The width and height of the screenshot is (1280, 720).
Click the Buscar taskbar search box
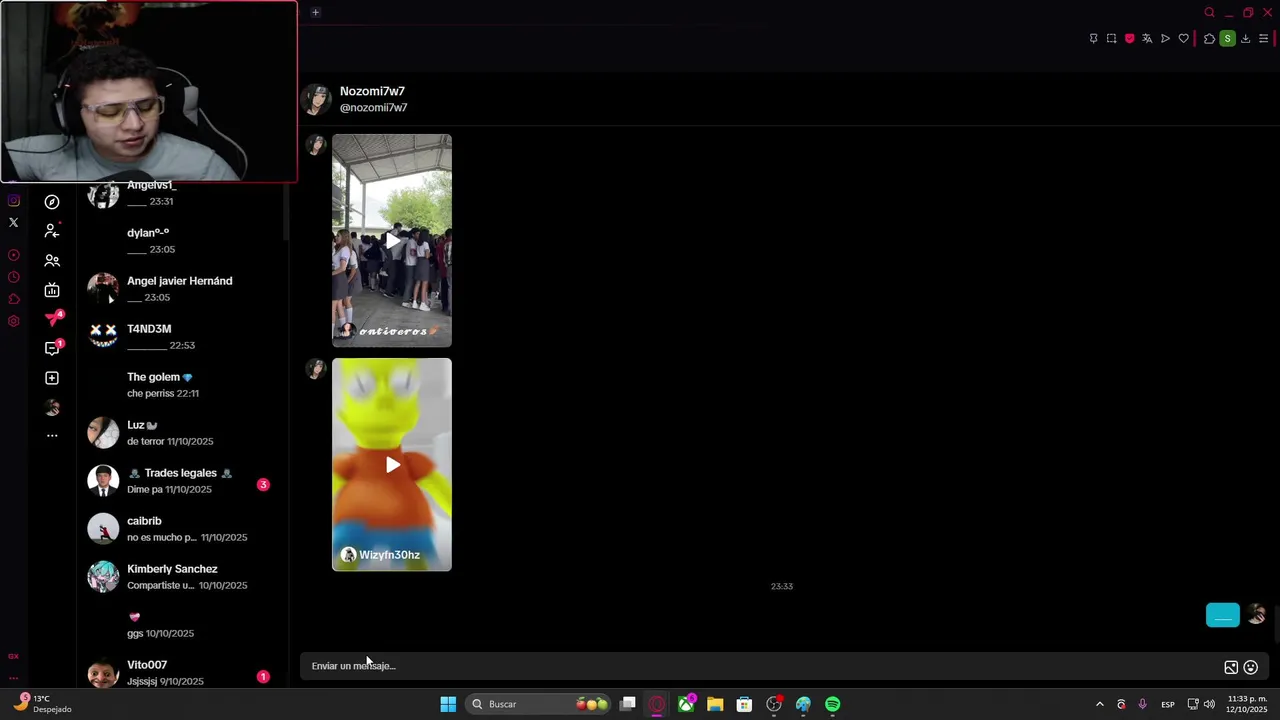coord(538,704)
